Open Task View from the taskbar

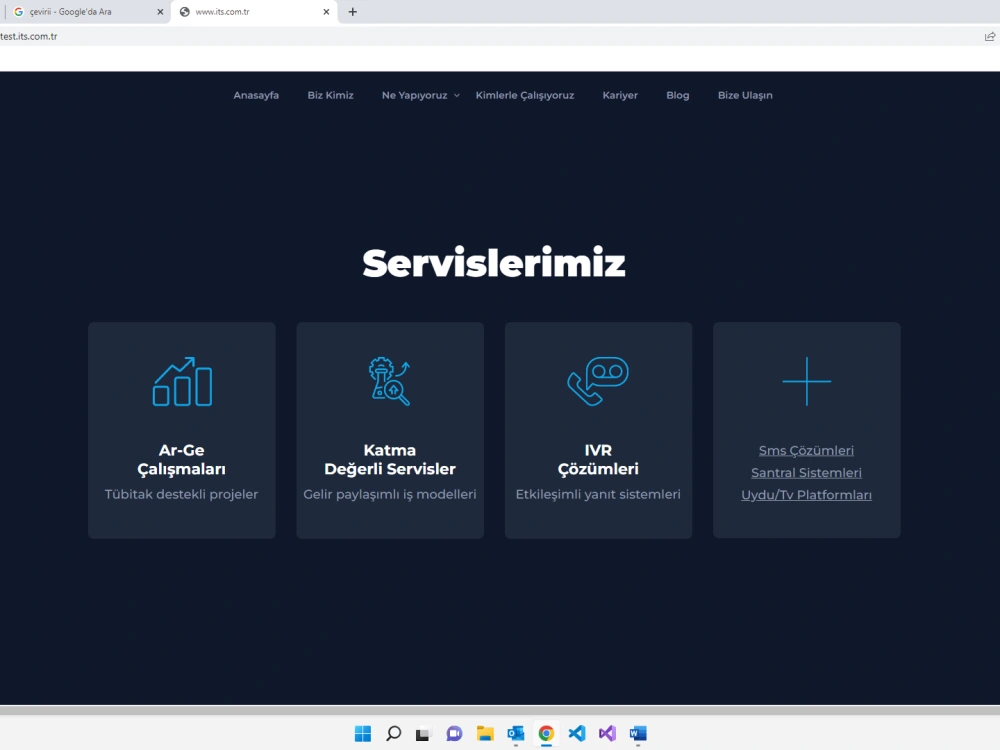pyautogui.click(x=423, y=734)
